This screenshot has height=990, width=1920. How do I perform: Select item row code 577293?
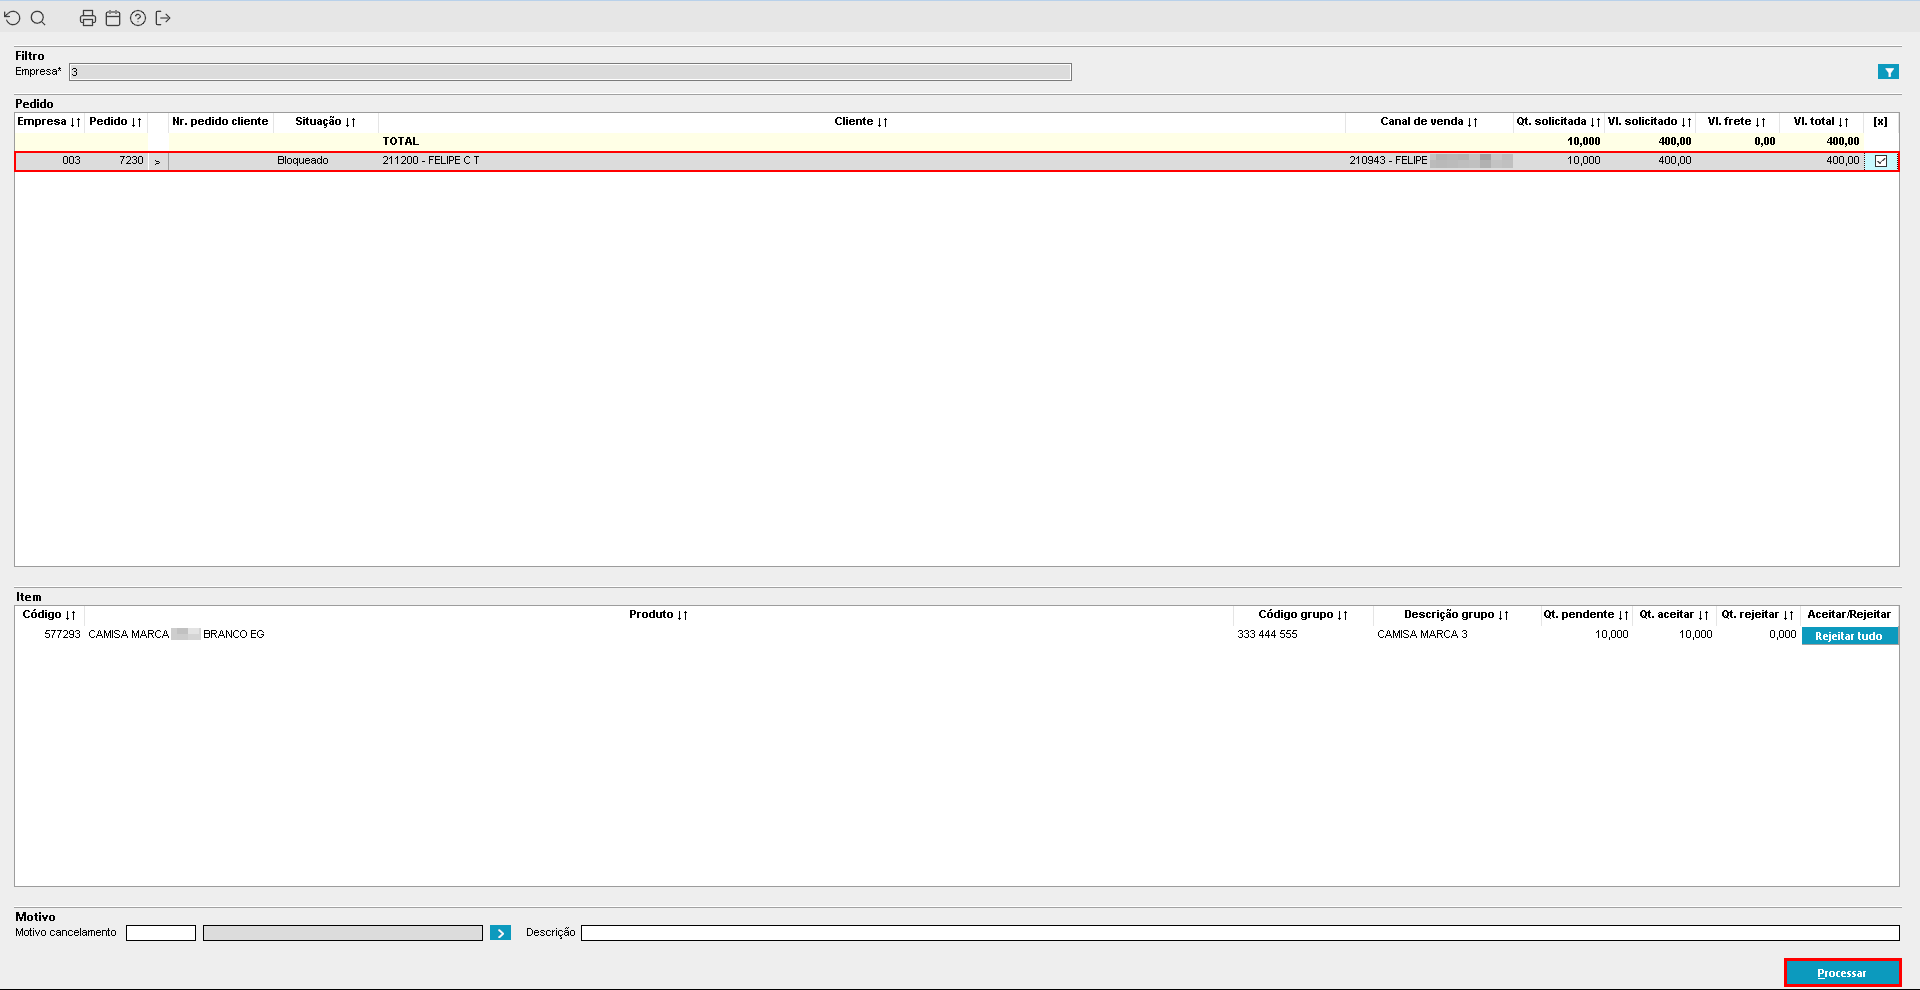(x=62, y=635)
